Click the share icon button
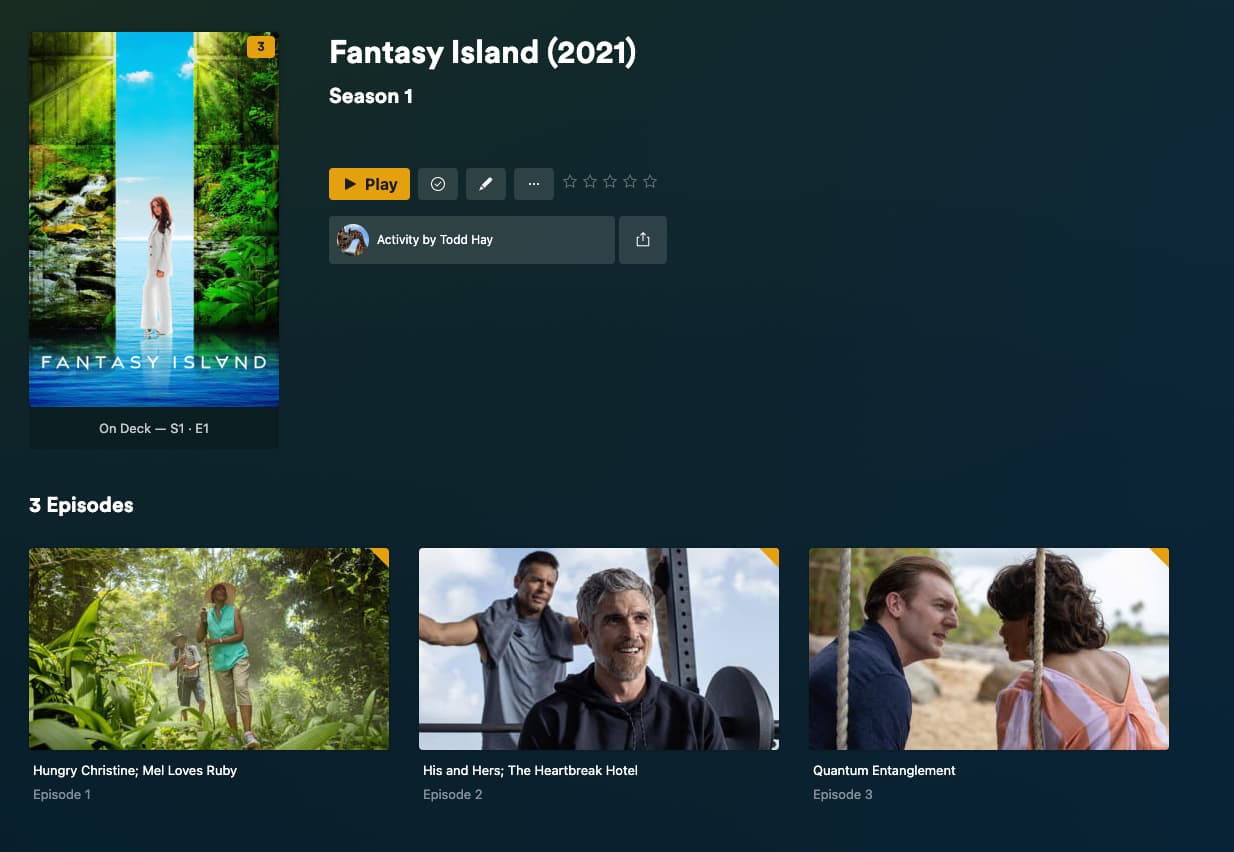1234x852 pixels. 643,240
